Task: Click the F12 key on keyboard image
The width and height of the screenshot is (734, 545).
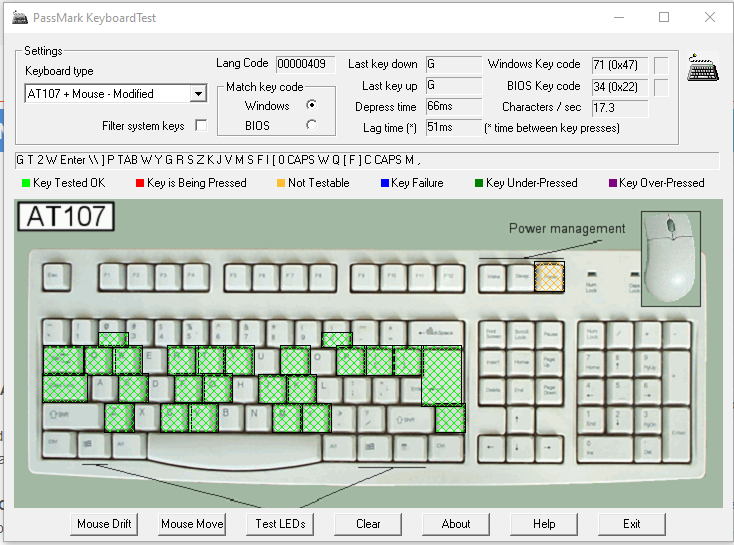Action: tap(450, 278)
